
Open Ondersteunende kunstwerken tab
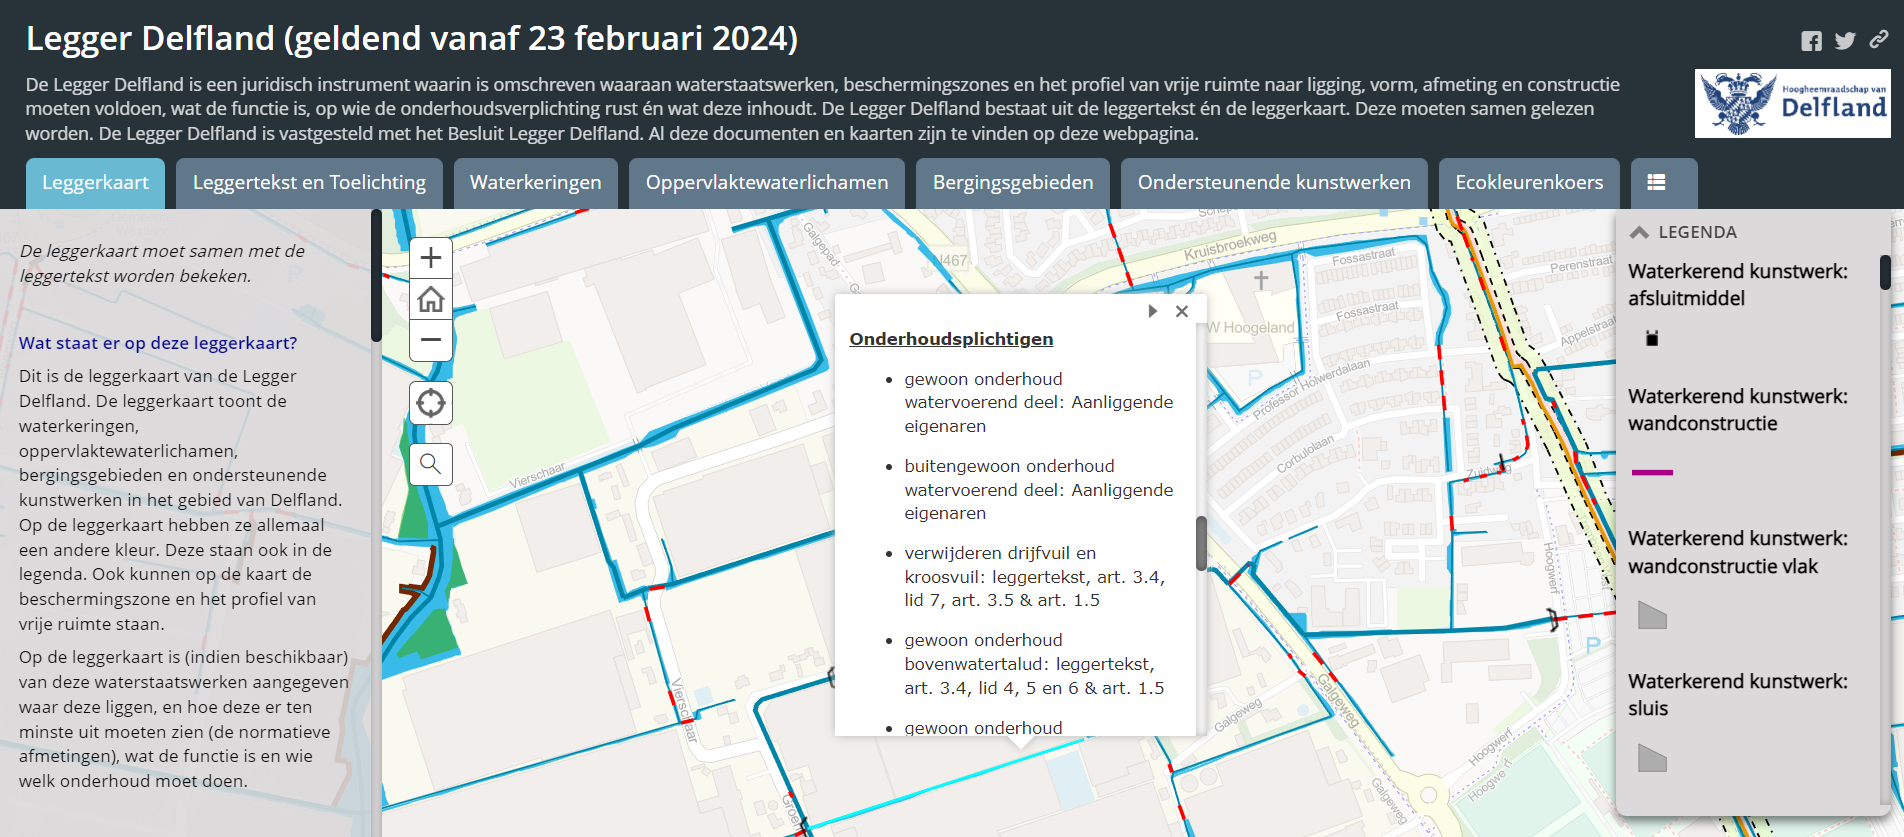(x=1274, y=183)
